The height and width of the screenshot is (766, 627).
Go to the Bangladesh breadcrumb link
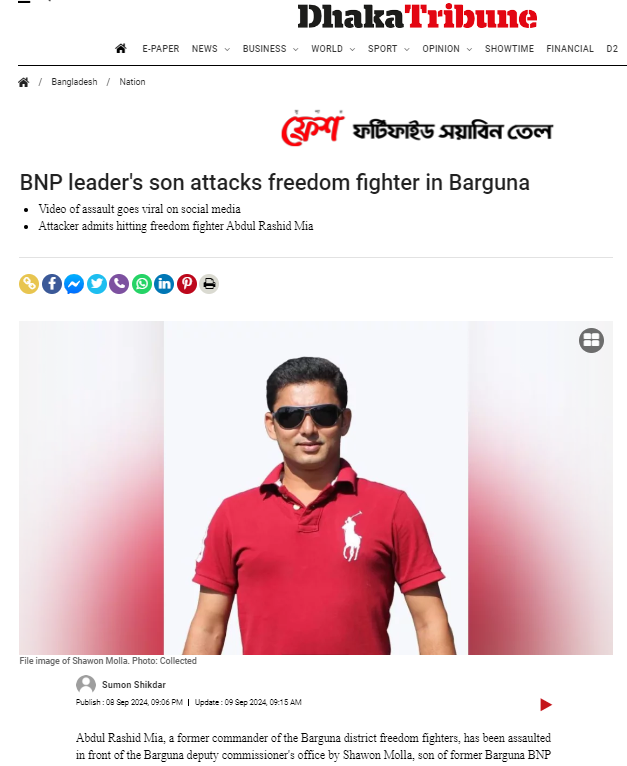[x=74, y=82]
